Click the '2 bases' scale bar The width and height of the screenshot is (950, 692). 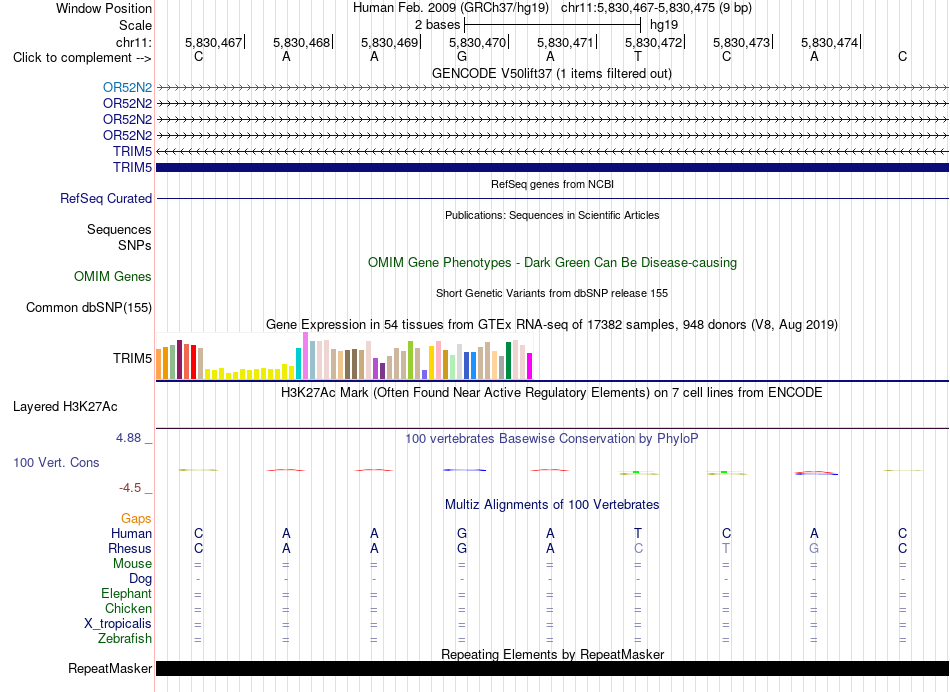pos(552,25)
